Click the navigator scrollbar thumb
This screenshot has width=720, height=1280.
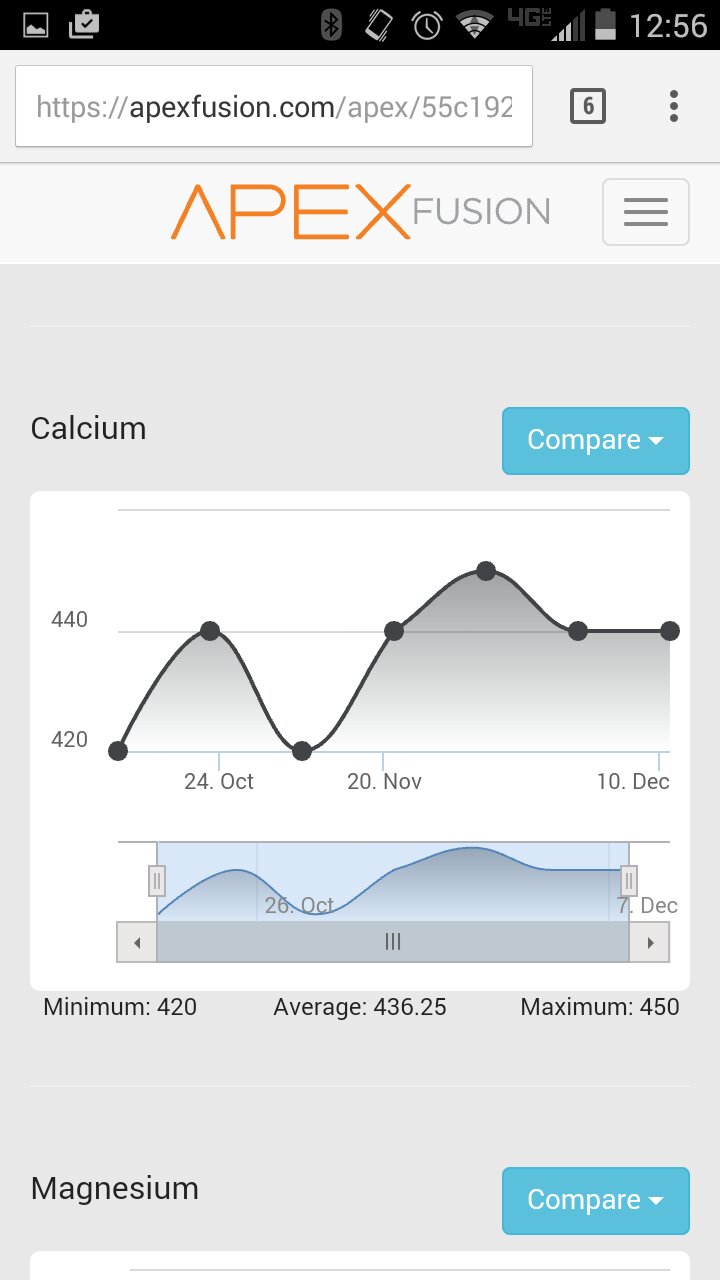coord(393,942)
